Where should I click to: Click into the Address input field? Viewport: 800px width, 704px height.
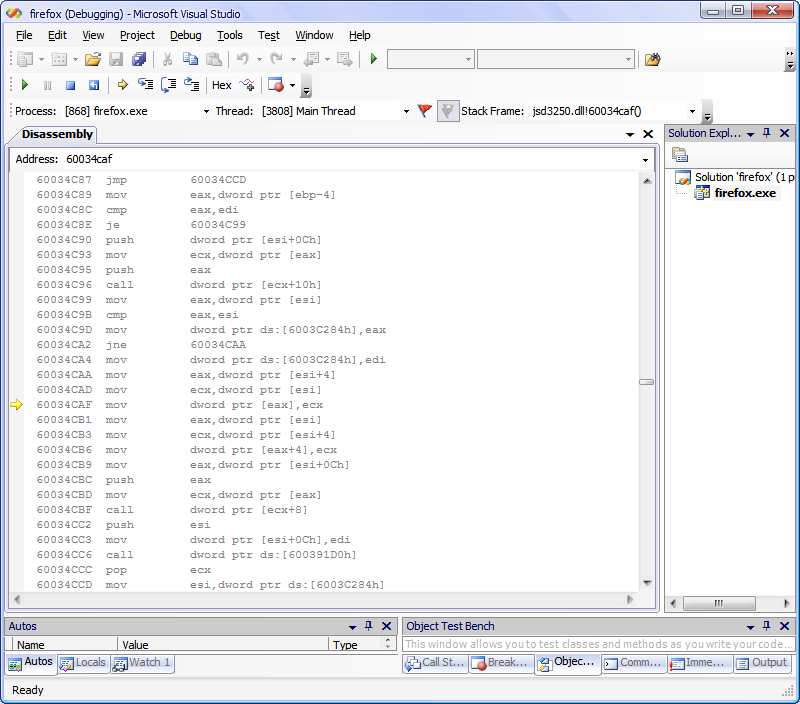[x=350, y=159]
